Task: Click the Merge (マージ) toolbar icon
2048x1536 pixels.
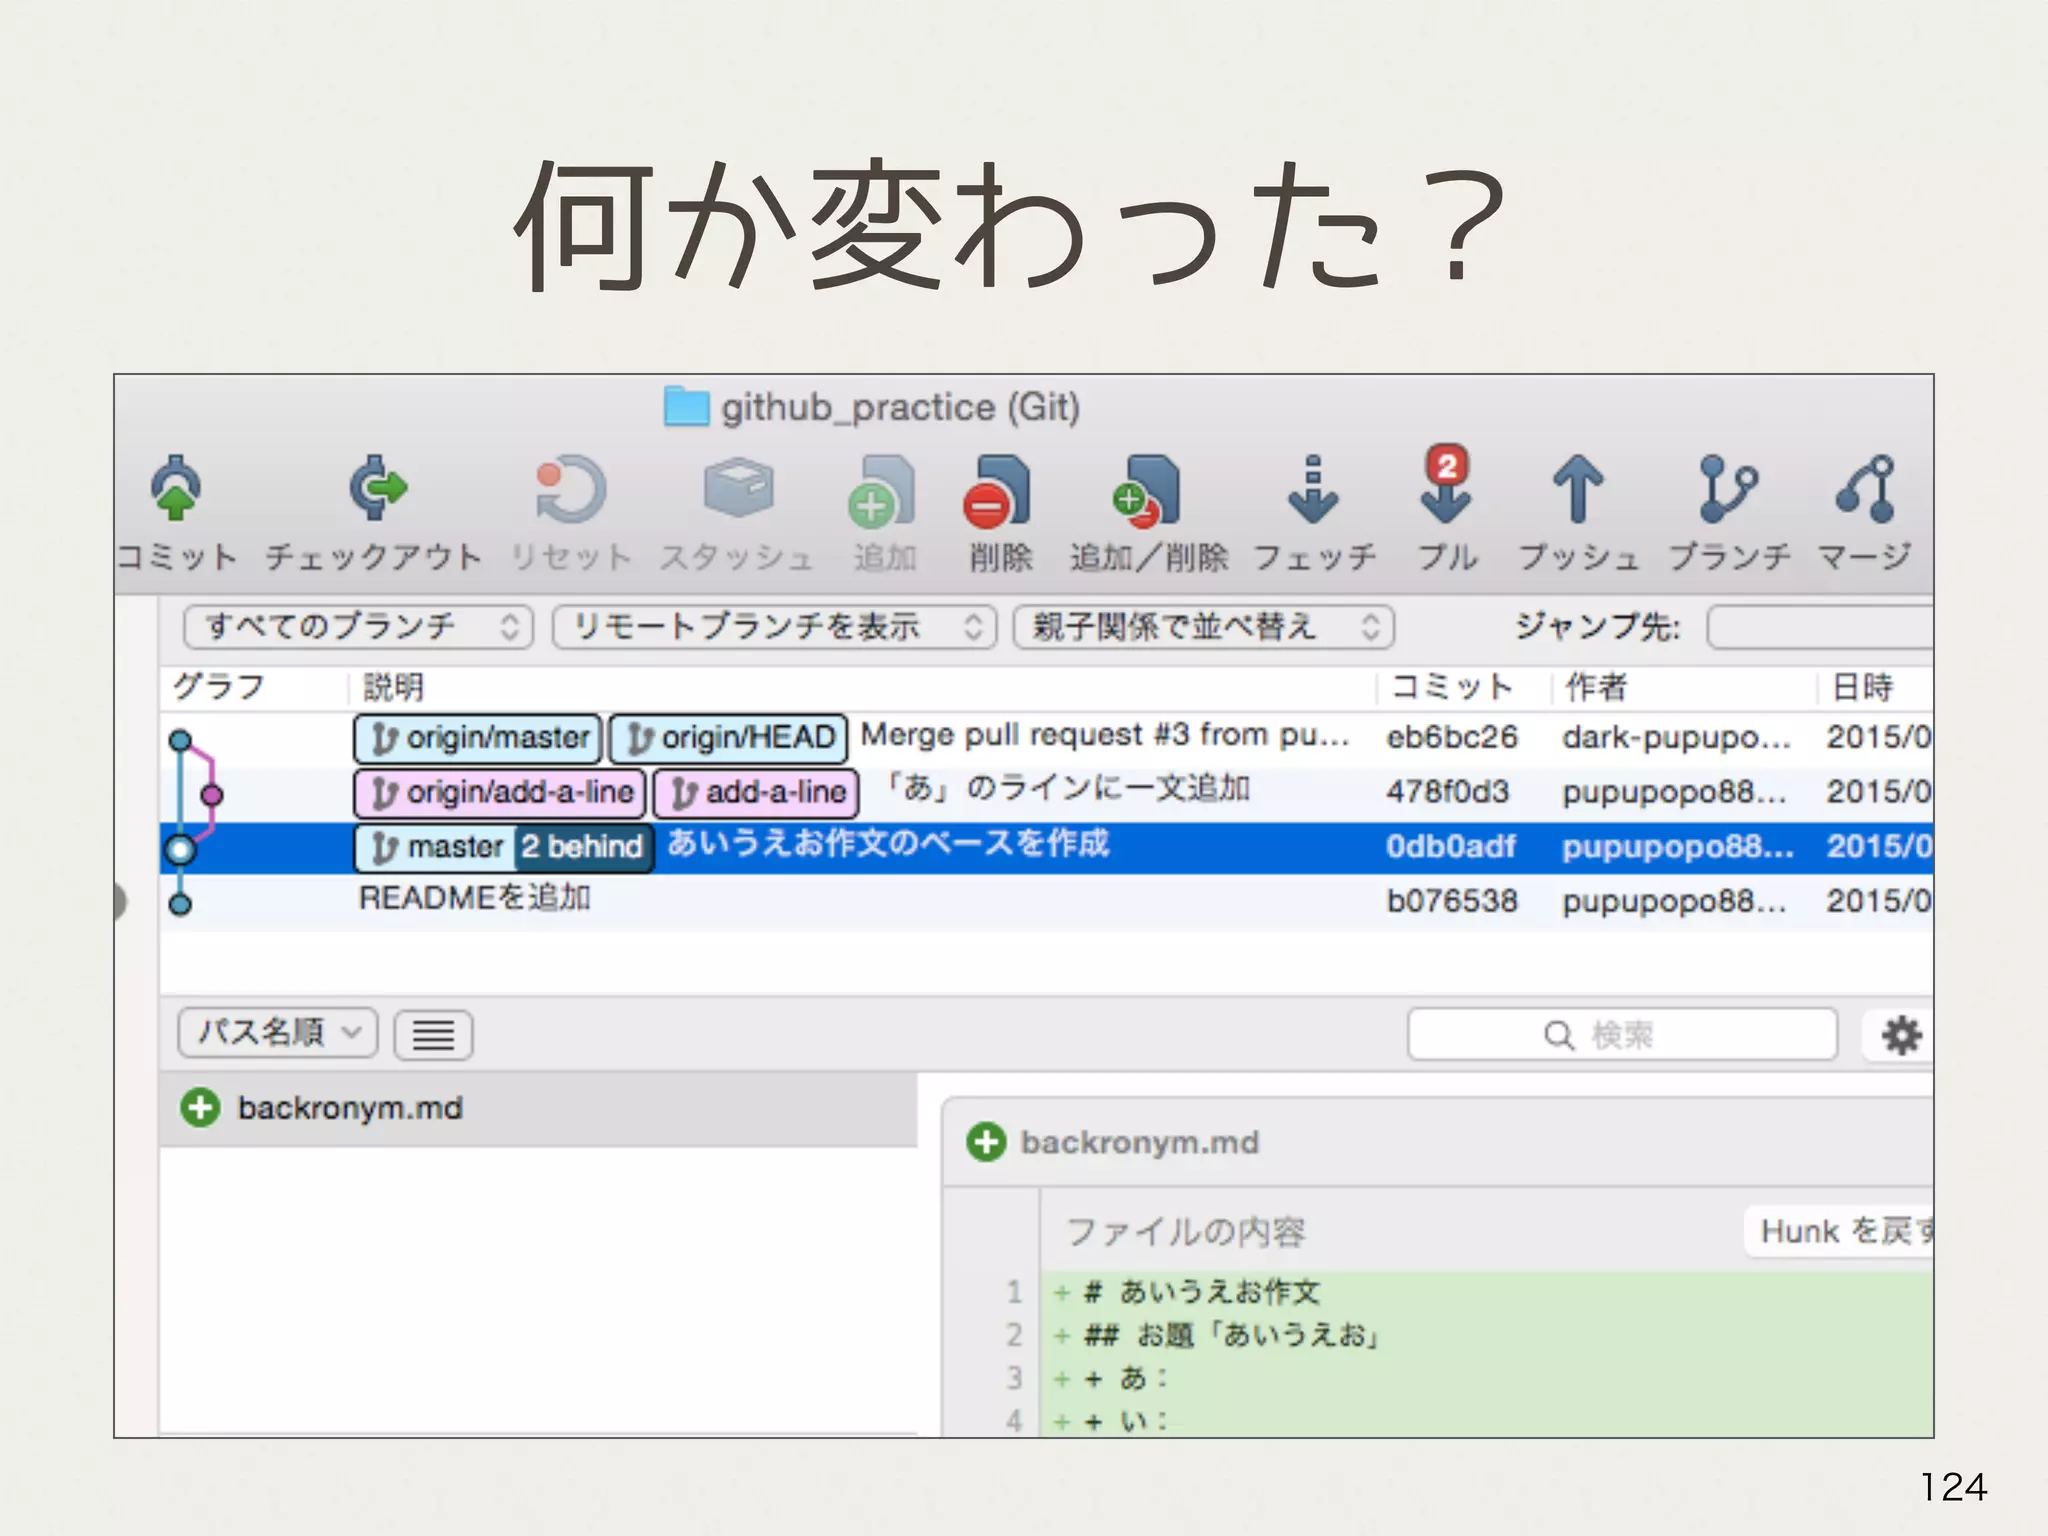Action: tap(1865, 489)
